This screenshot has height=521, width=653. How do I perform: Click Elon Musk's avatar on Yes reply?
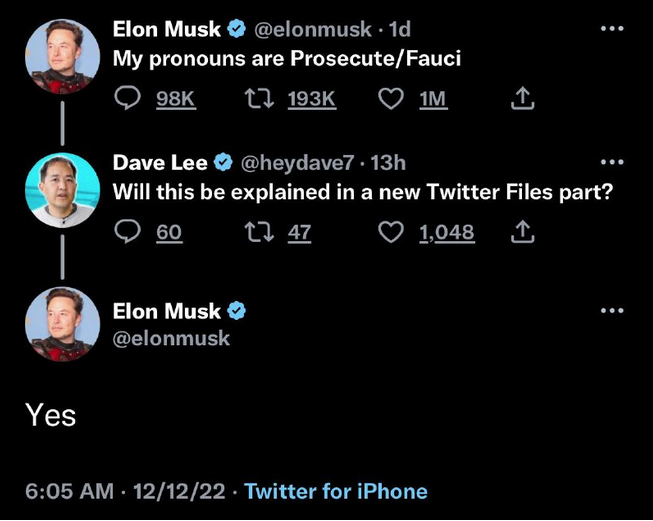pyautogui.click(x=62, y=323)
